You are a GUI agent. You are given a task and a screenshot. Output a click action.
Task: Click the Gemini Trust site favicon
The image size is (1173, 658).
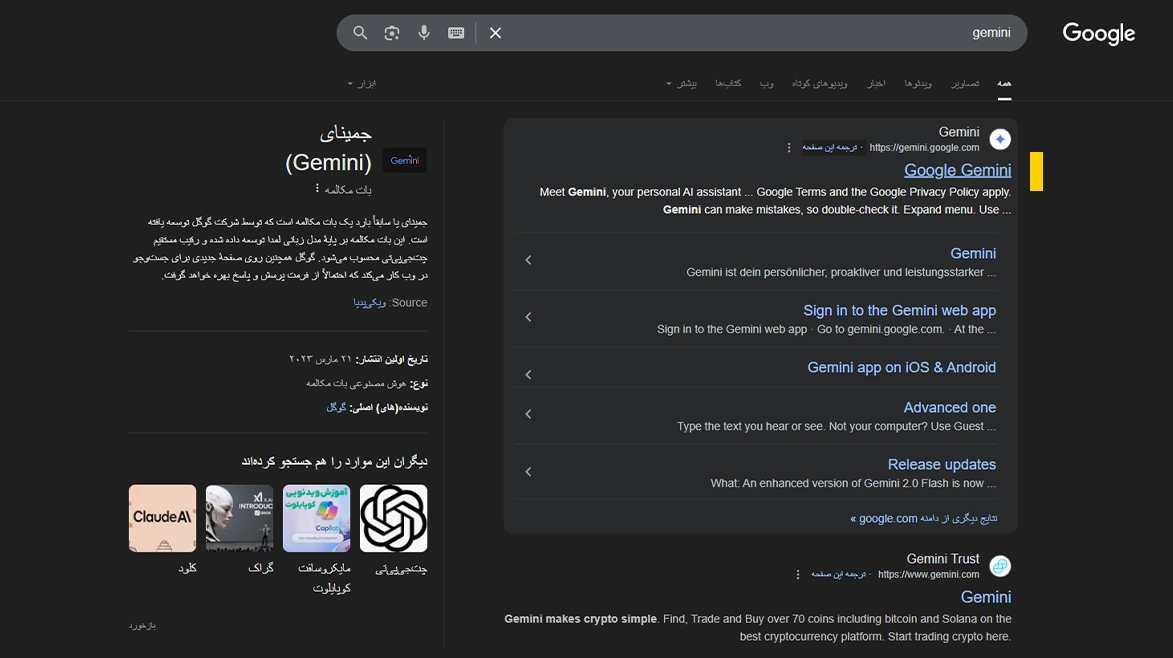coord(1000,566)
